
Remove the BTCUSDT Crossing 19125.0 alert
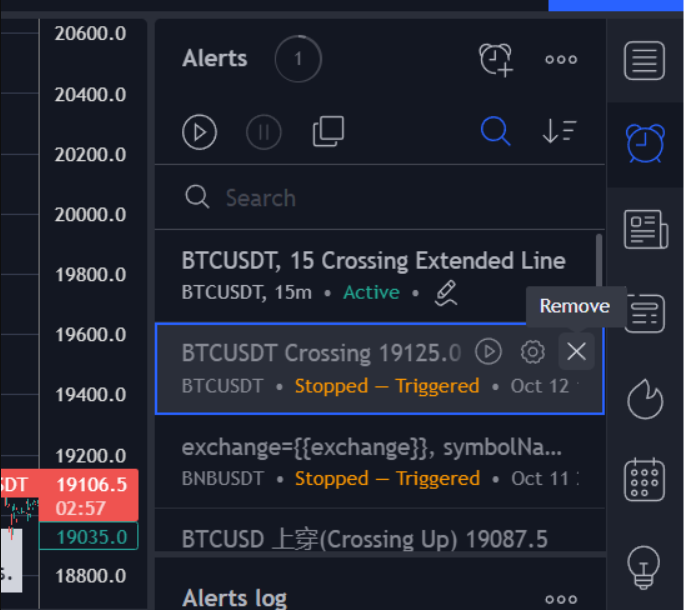[x=576, y=352]
